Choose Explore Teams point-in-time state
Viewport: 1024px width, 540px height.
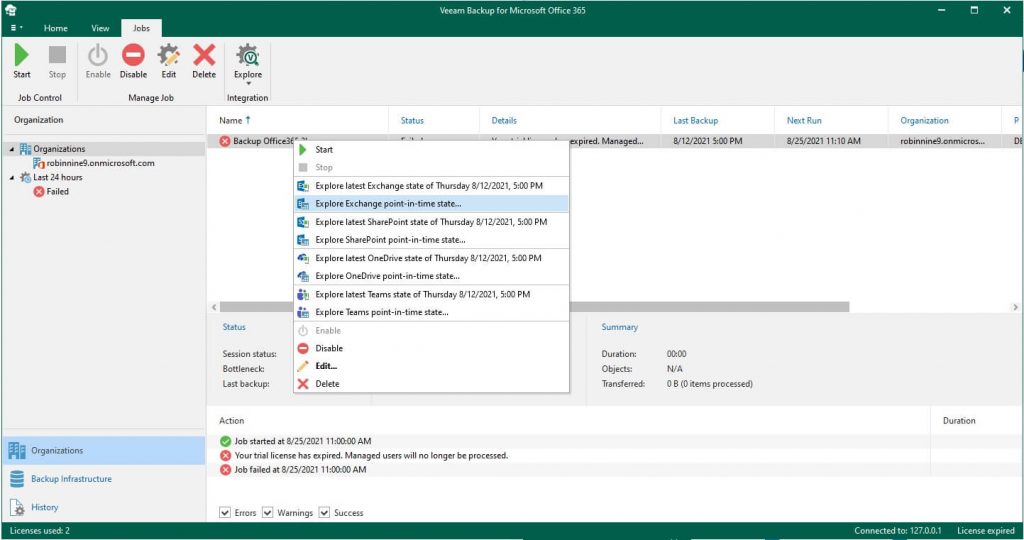tap(431, 312)
